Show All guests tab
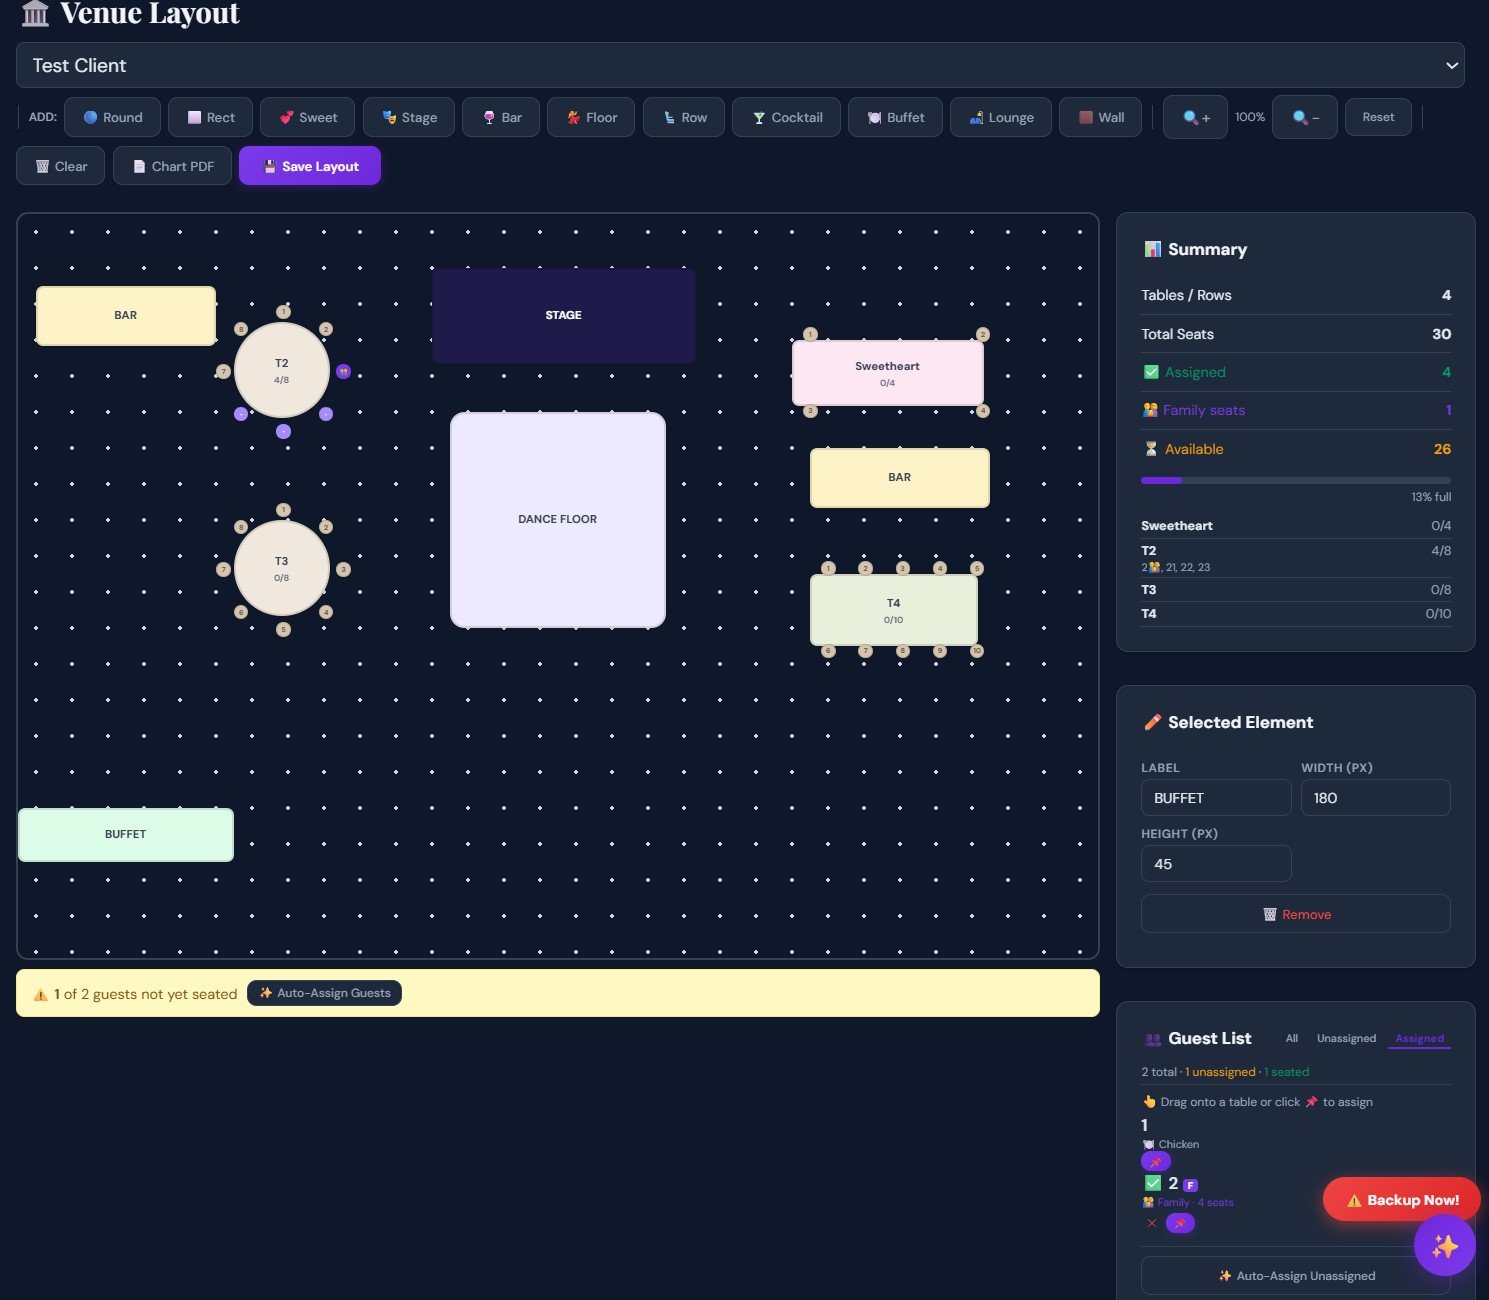Image resolution: width=1489 pixels, height=1300 pixels. coord(1291,1038)
